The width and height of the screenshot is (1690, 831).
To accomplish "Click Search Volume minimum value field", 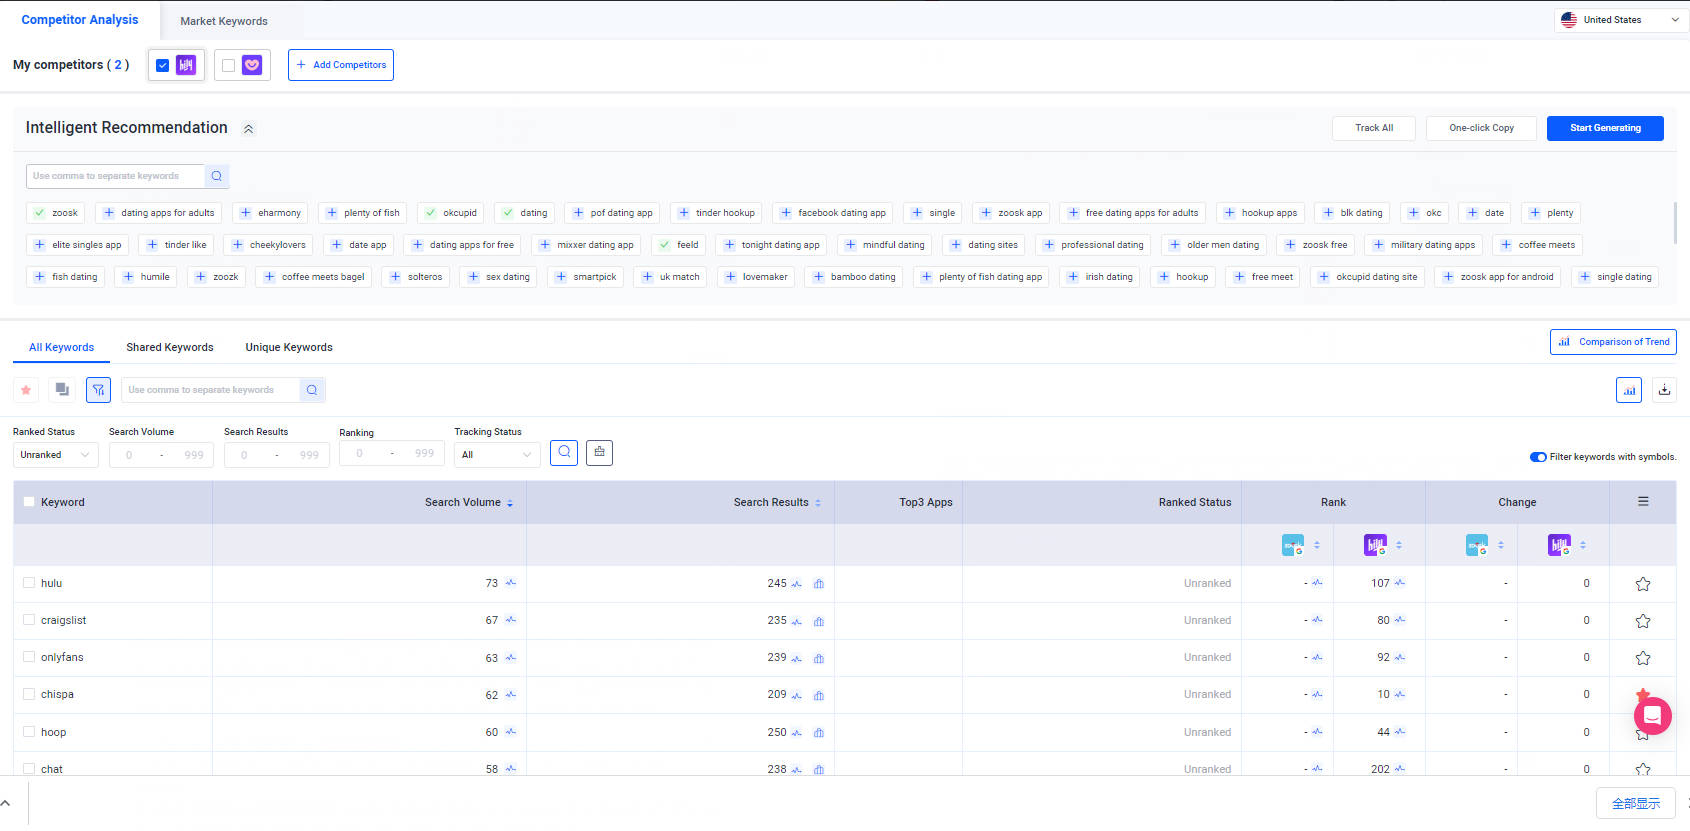I will [x=129, y=455].
